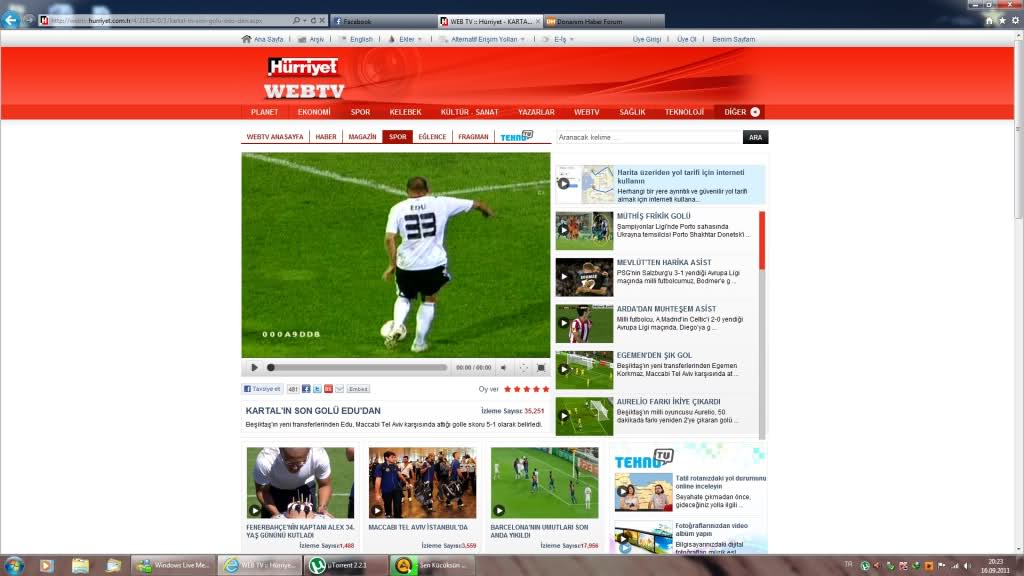Viewport: 1024px width, 576px height.
Task: Focus the Aranacak kelime search field
Action: pyautogui.click(x=648, y=137)
